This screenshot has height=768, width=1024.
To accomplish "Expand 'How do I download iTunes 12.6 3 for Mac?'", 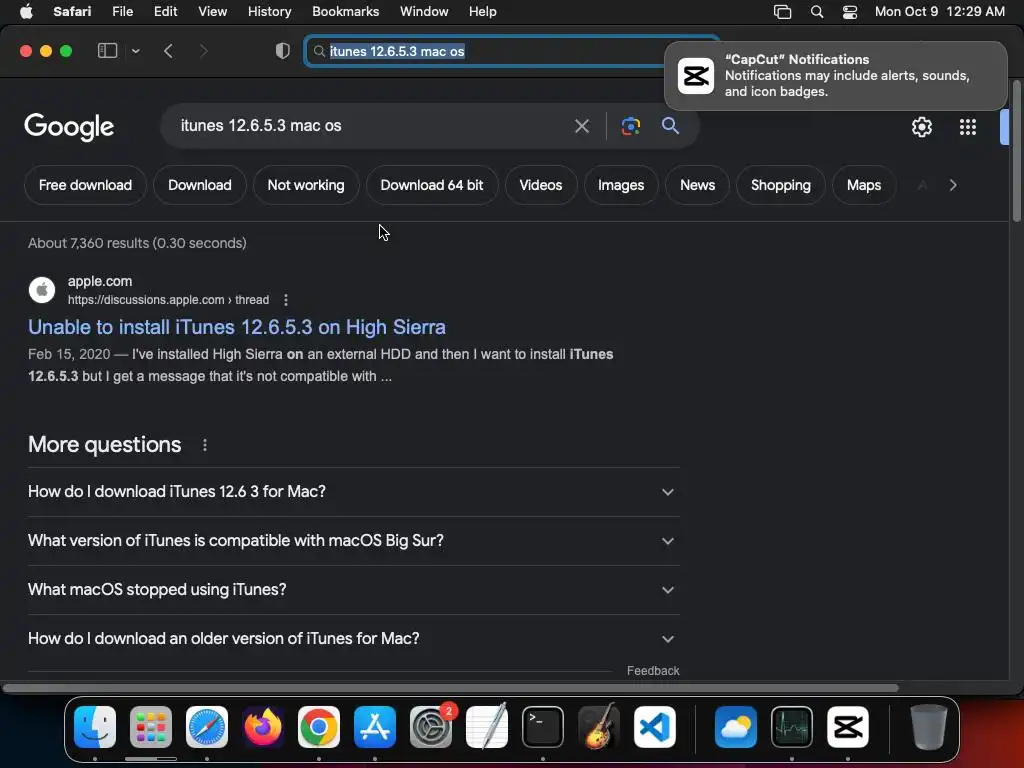I will [353, 492].
